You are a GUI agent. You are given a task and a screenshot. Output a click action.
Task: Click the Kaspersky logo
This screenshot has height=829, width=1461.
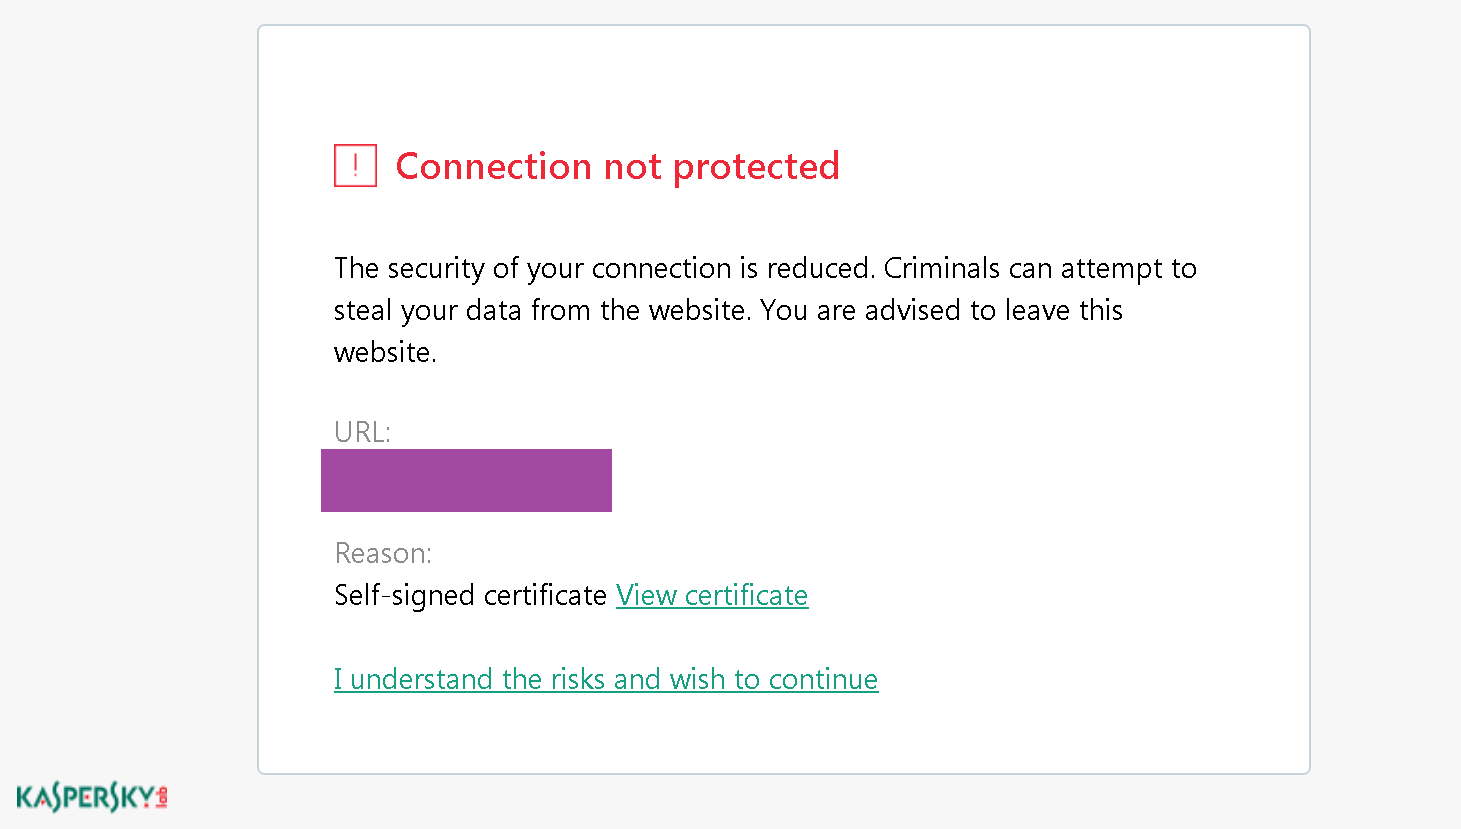pyautogui.click(x=92, y=797)
